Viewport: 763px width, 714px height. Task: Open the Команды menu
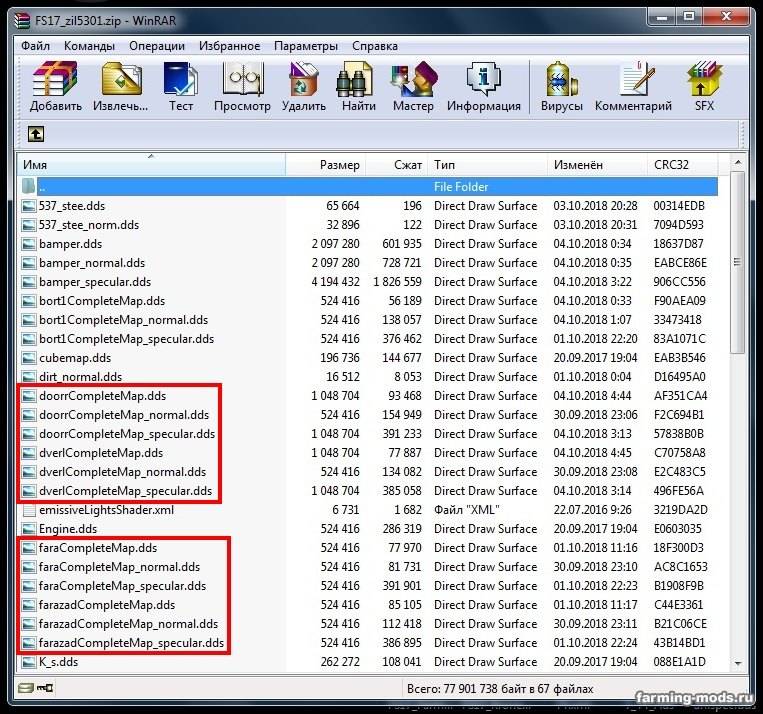click(x=90, y=46)
